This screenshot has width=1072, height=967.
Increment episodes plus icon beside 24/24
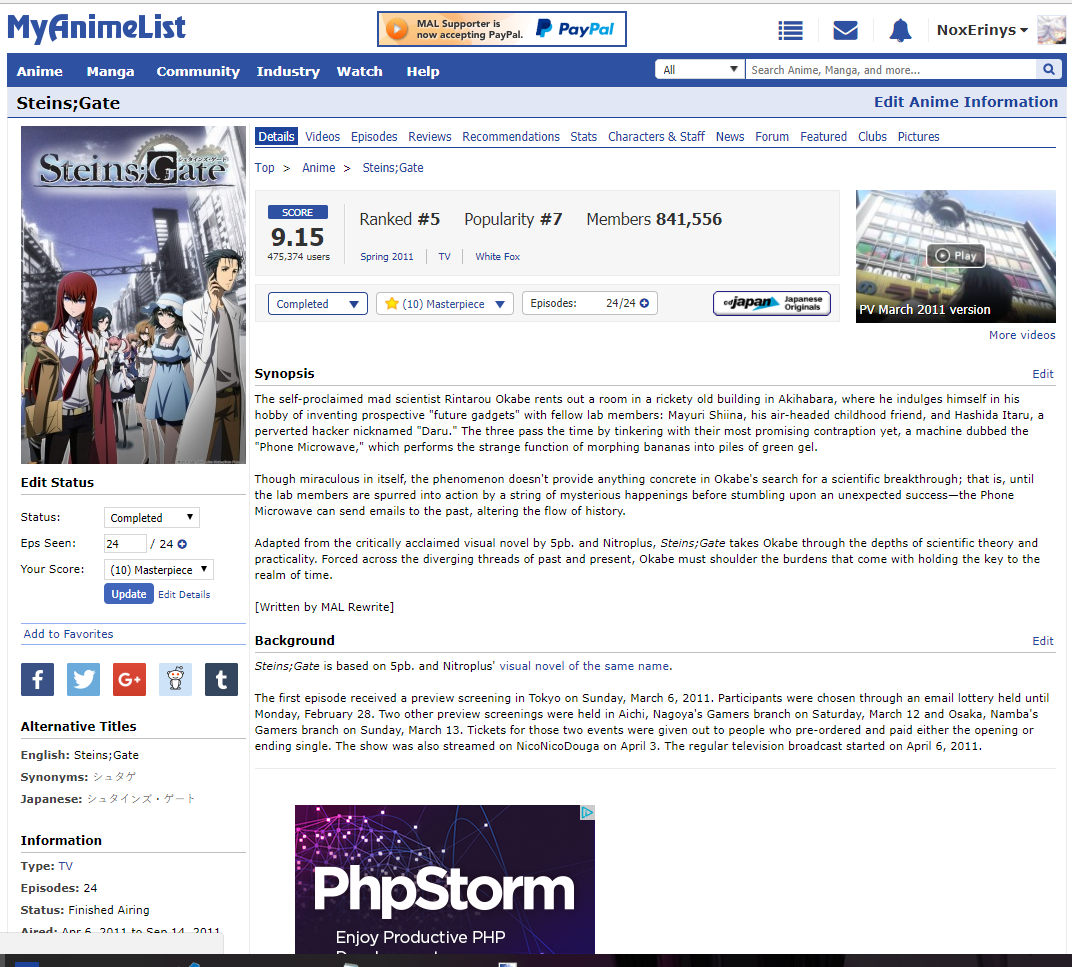tap(644, 303)
